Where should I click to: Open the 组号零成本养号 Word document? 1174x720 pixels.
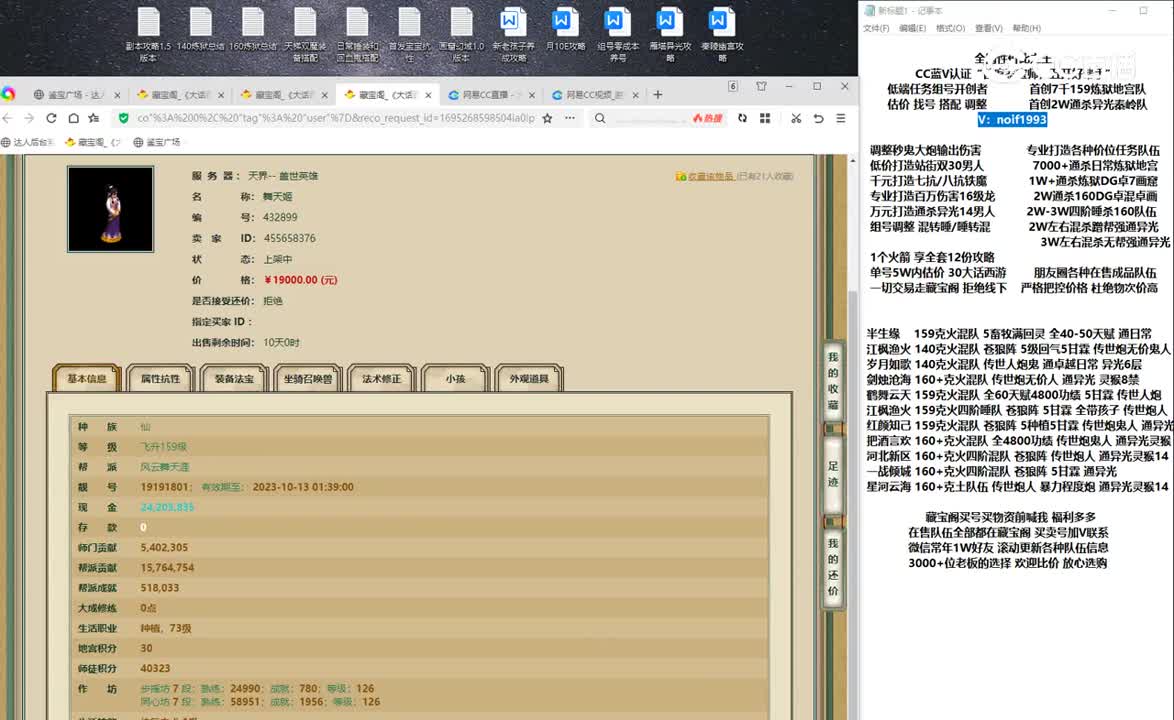pyautogui.click(x=618, y=34)
